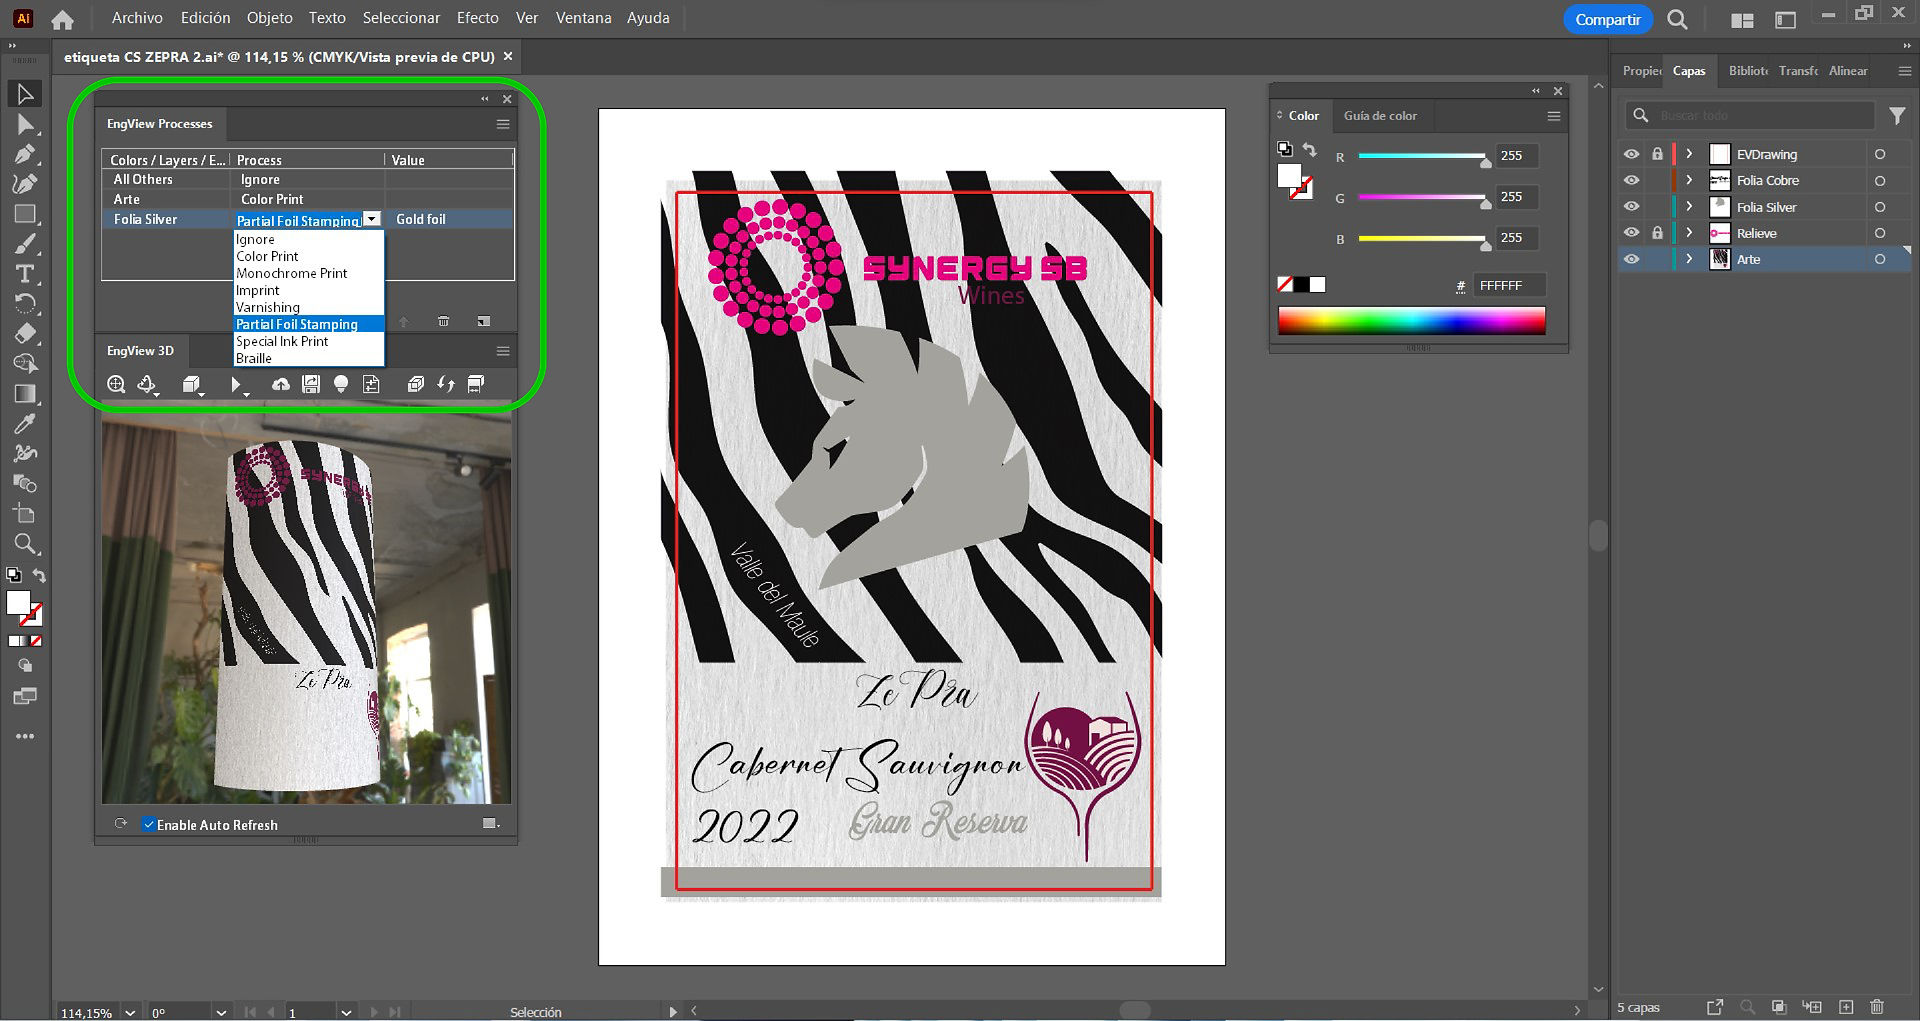Select the Eyedropper tool

tap(25, 424)
